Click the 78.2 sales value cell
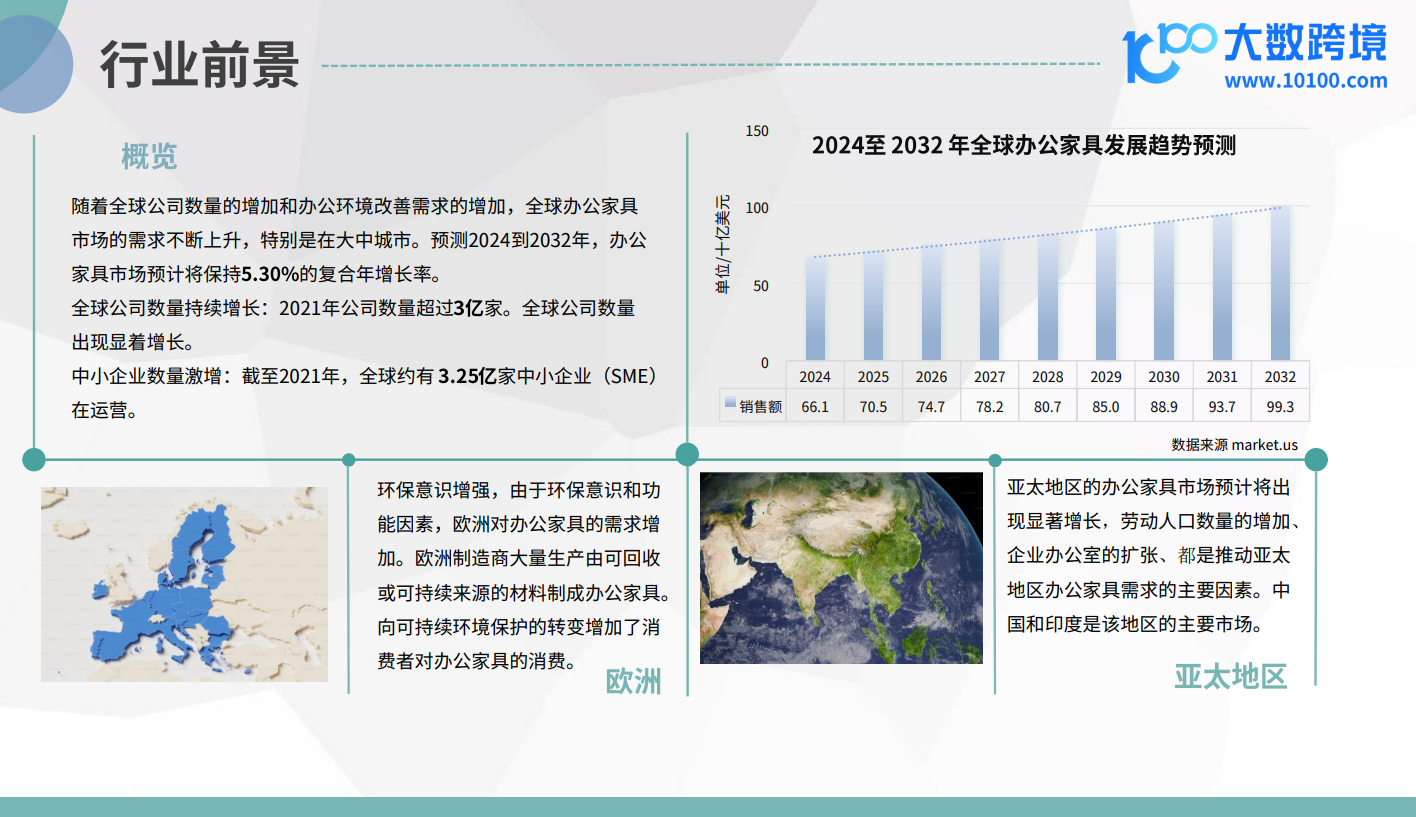Screen dimensions: 1416x817 [989, 406]
